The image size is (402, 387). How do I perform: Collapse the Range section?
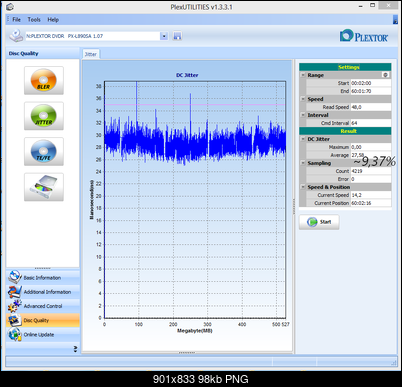click(x=303, y=75)
